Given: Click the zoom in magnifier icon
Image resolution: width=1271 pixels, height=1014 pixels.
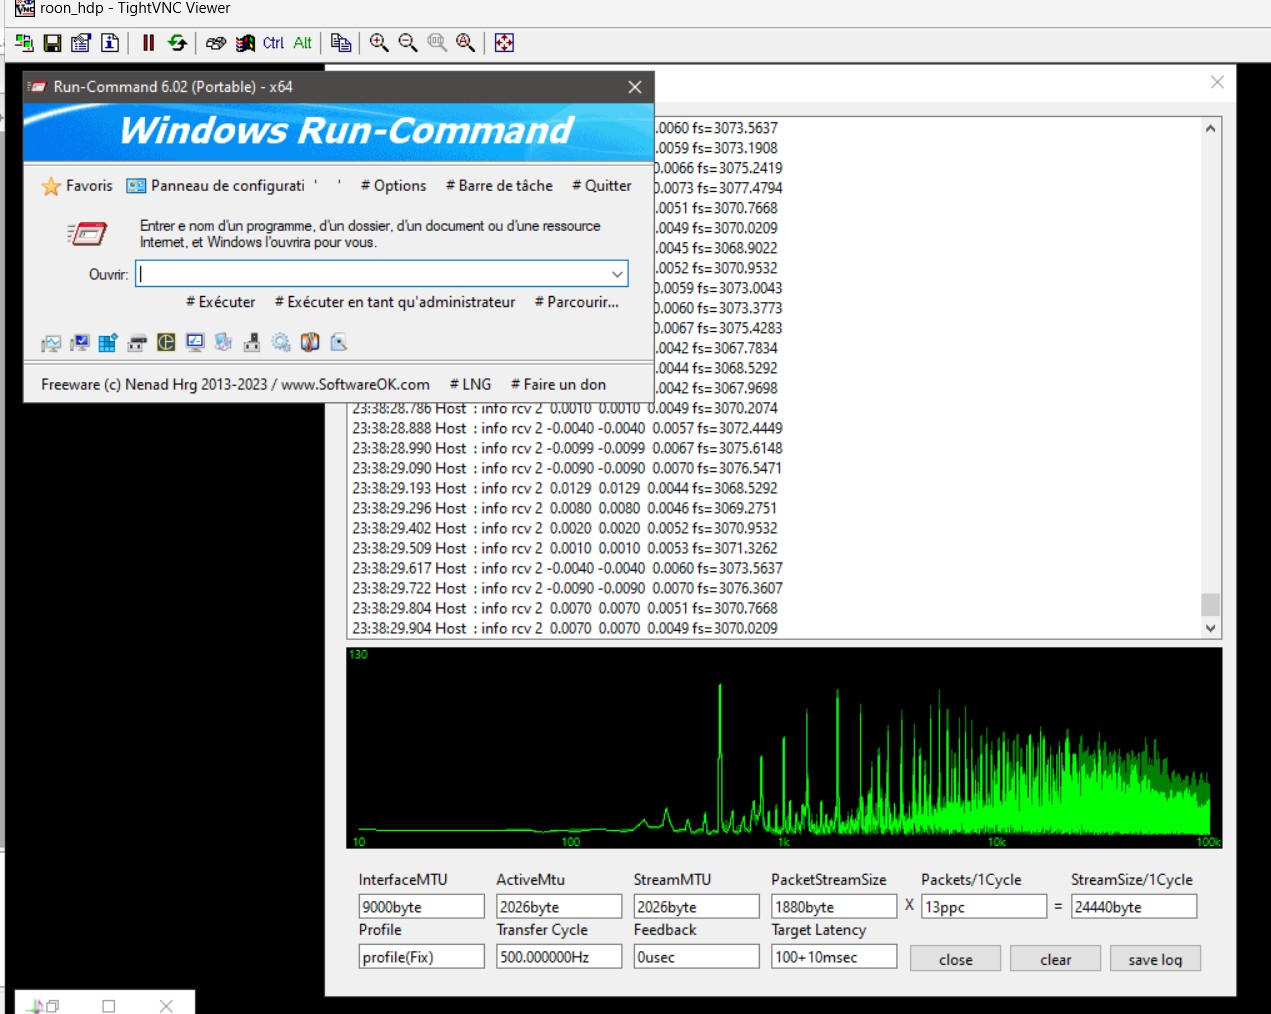Looking at the screenshot, I should [x=379, y=43].
